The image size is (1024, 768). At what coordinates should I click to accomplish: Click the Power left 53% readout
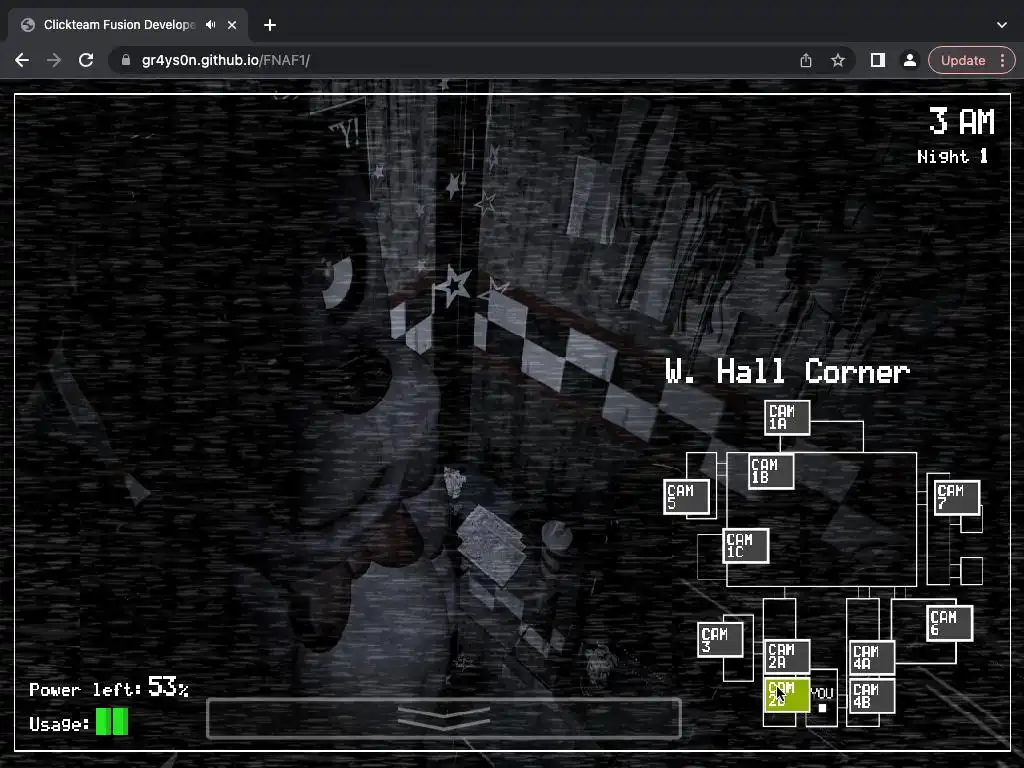click(x=109, y=688)
